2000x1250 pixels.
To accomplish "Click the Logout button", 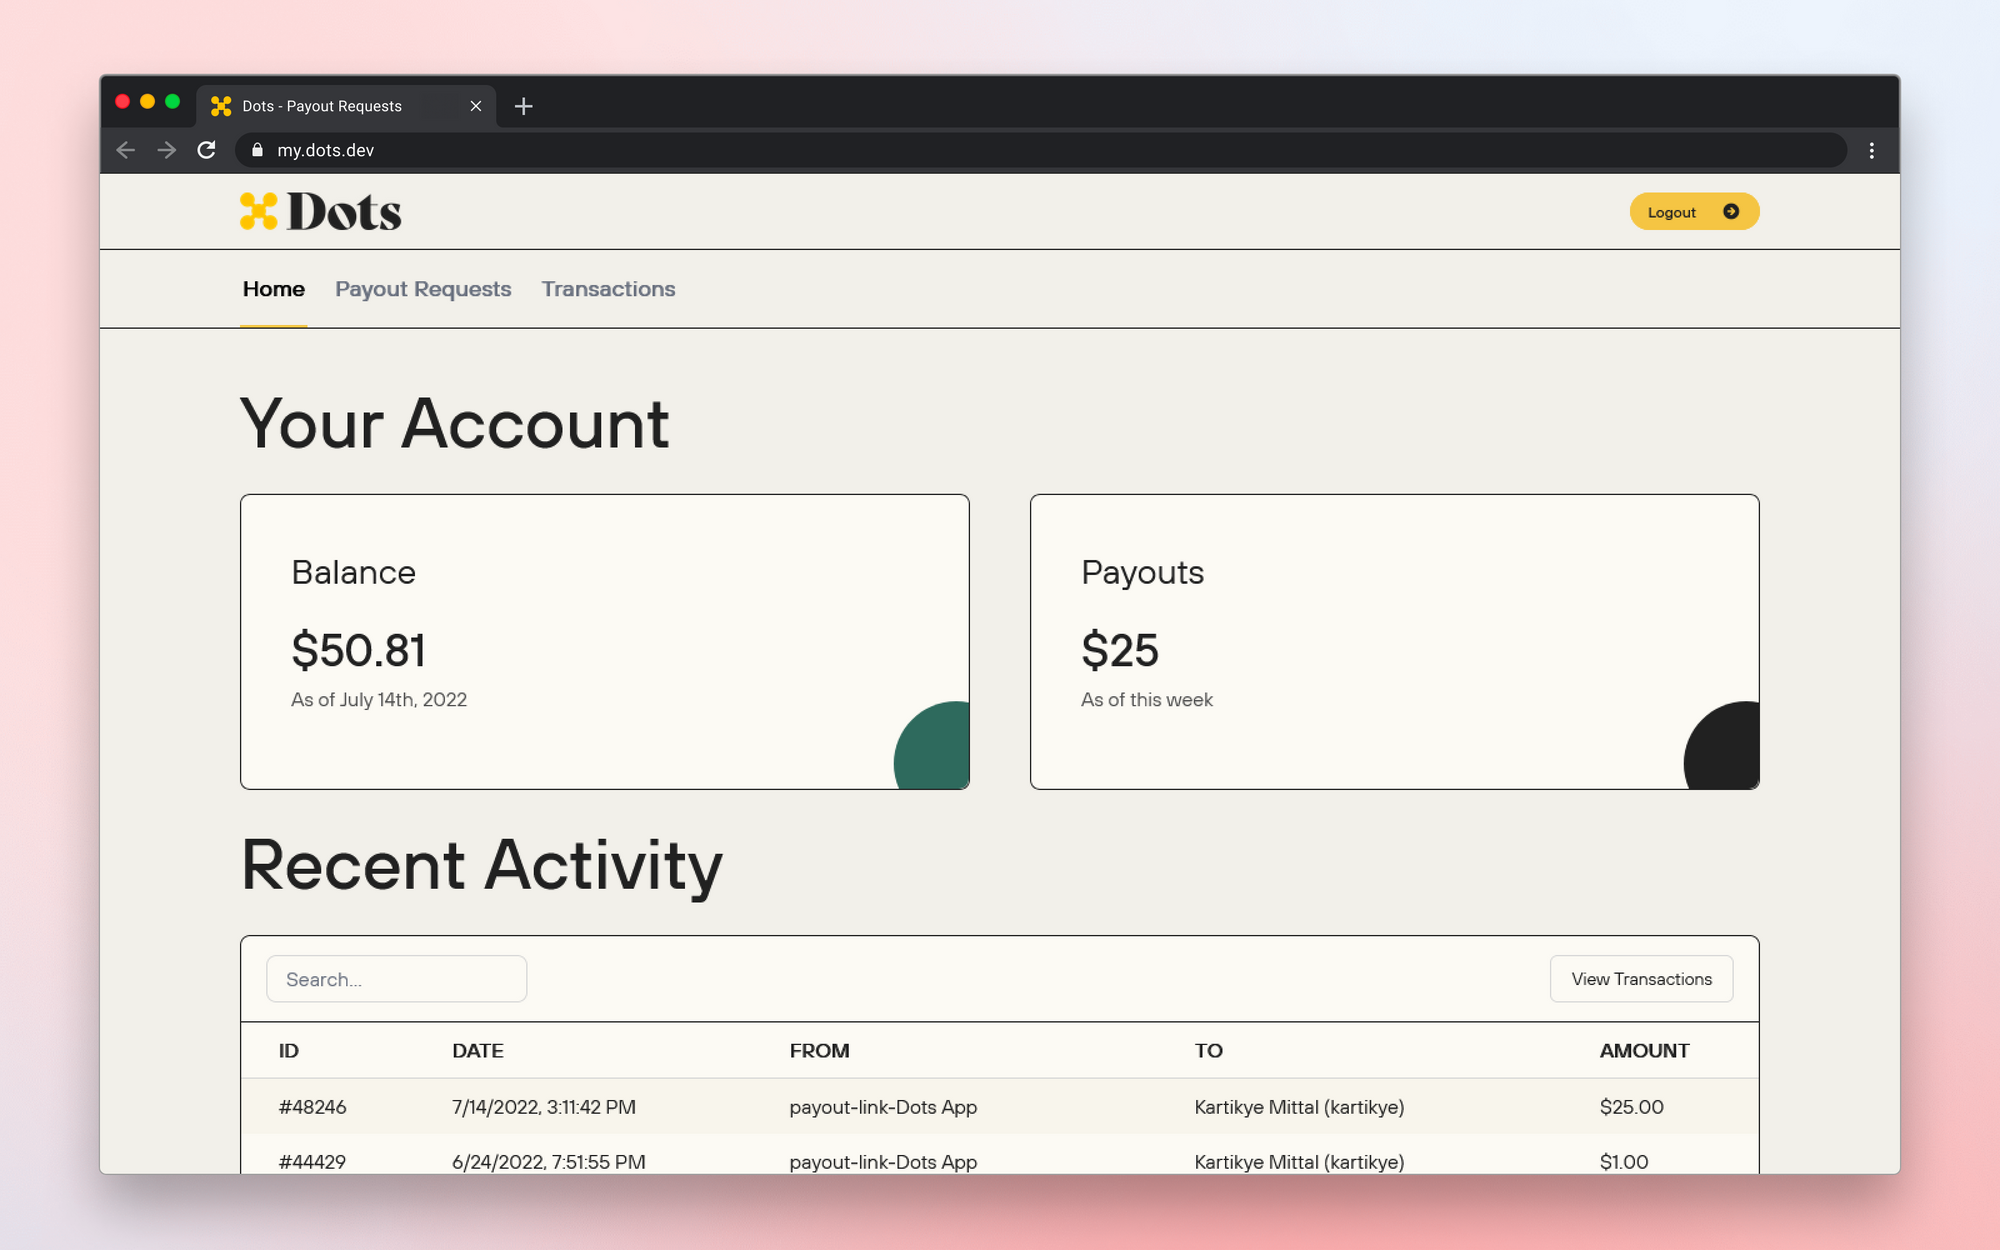I will [1693, 212].
